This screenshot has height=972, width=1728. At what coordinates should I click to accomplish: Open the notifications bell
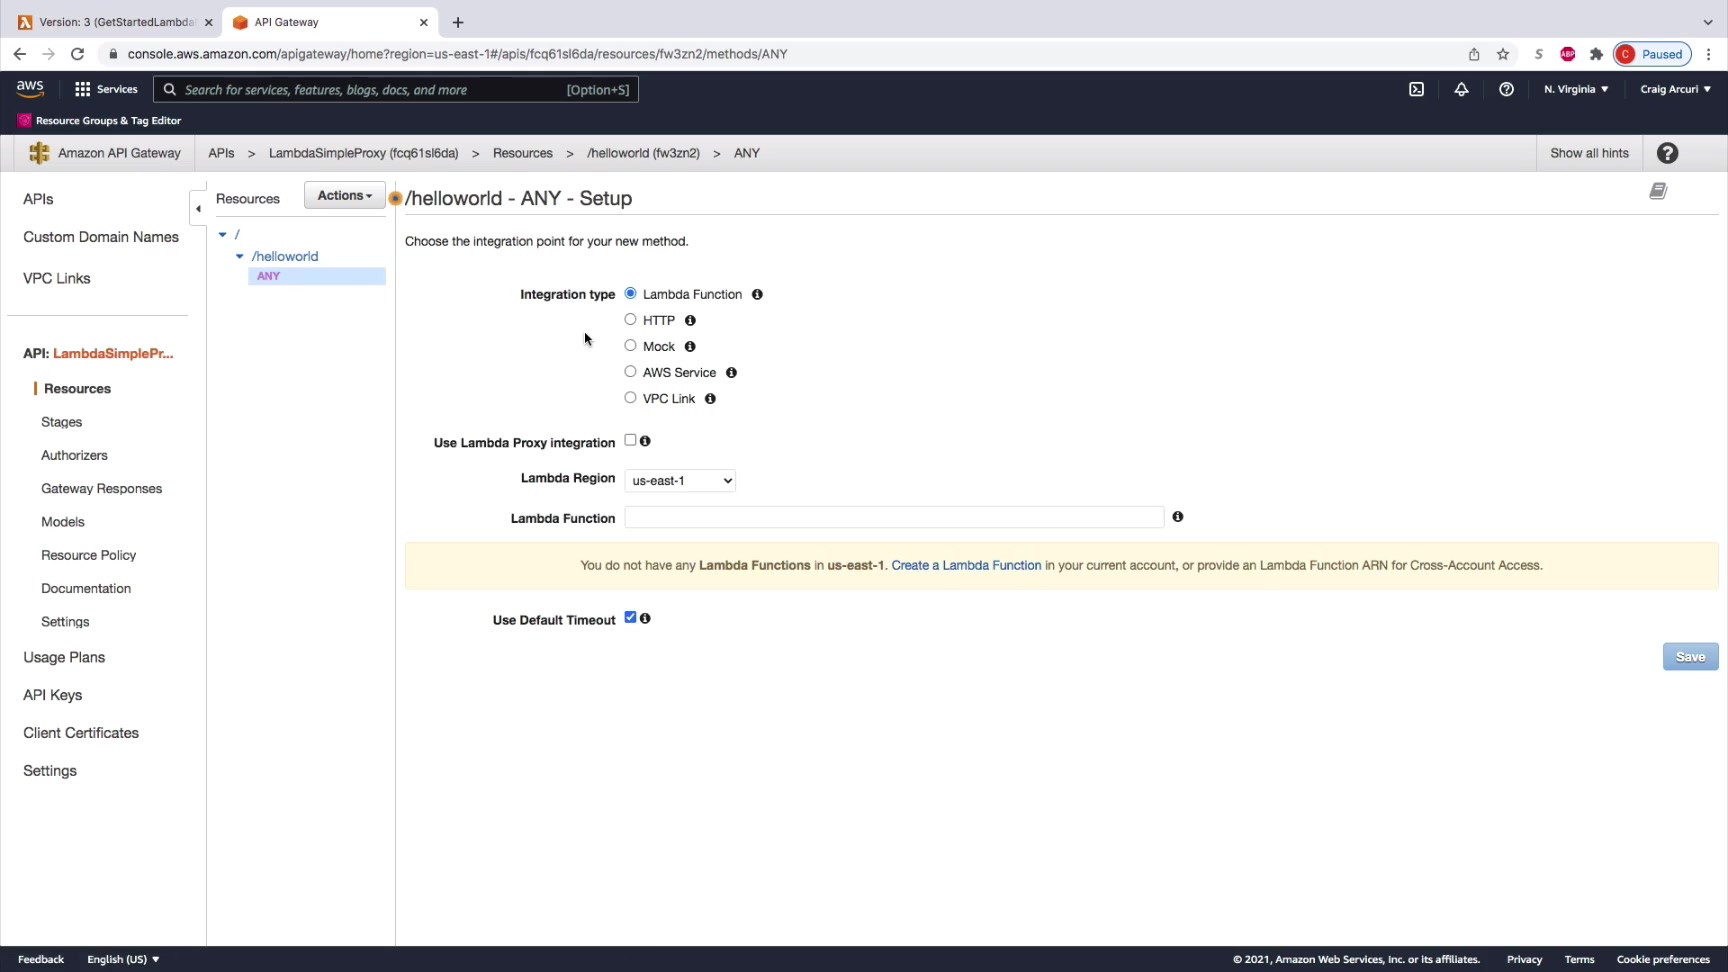(1461, 89)
